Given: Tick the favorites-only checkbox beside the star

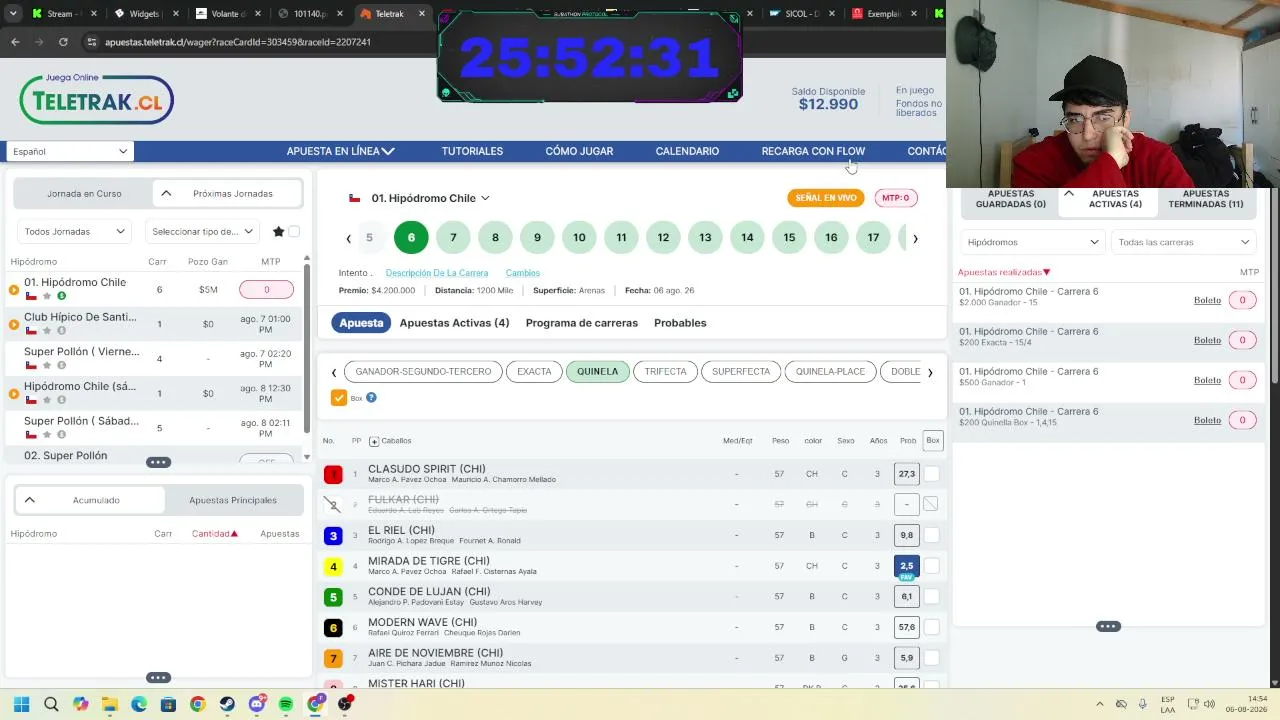Looking at the screenshot, I should coord(294,232).
